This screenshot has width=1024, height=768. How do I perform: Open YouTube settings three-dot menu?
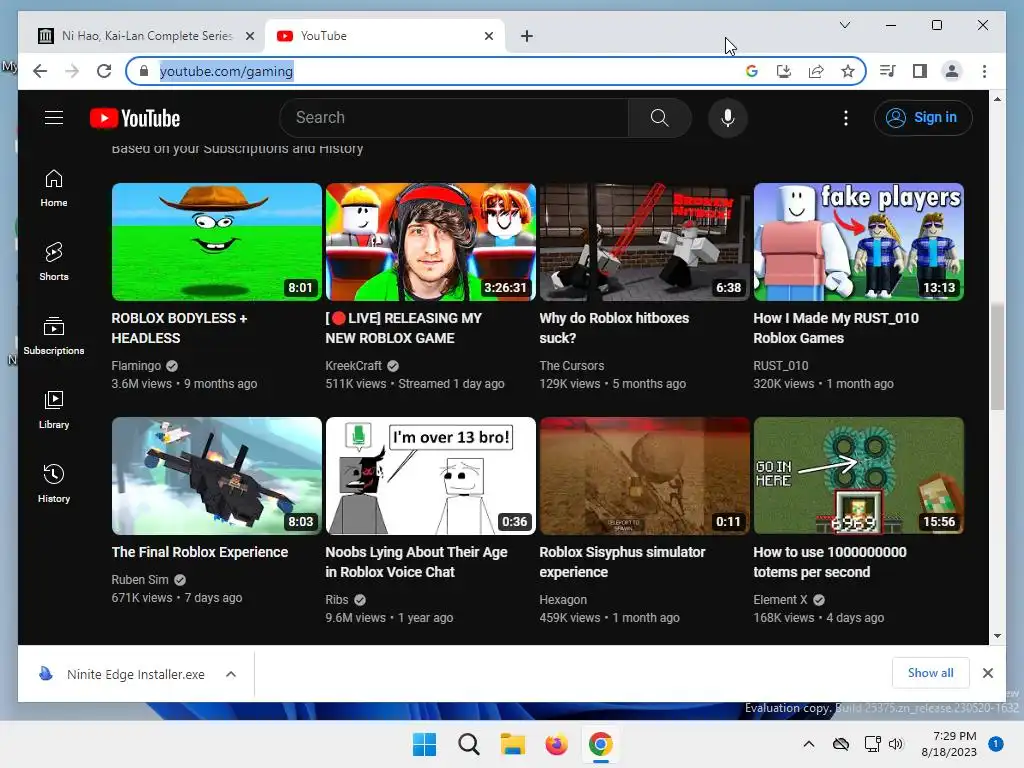pos(846,118)
